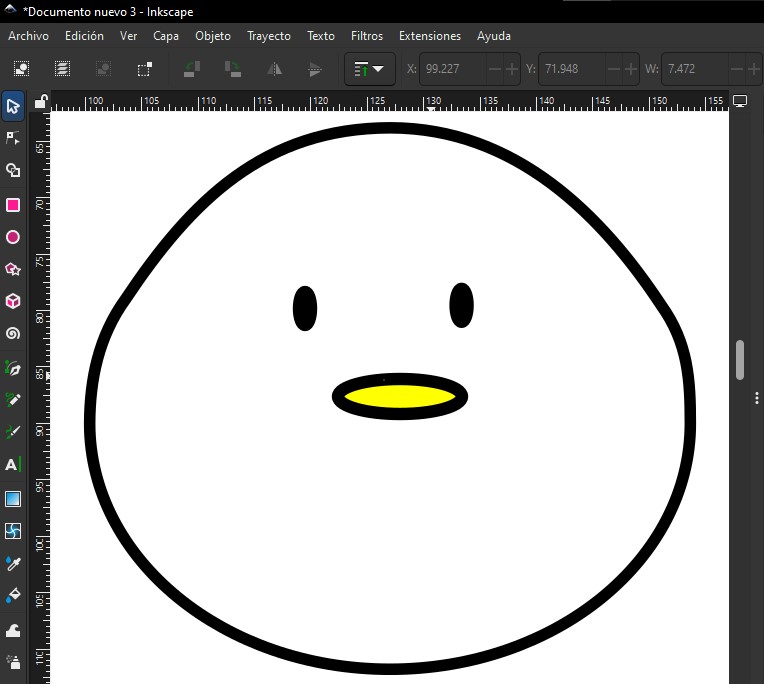
Task: Open the Filtros menu
Action: tap(367, 36)
